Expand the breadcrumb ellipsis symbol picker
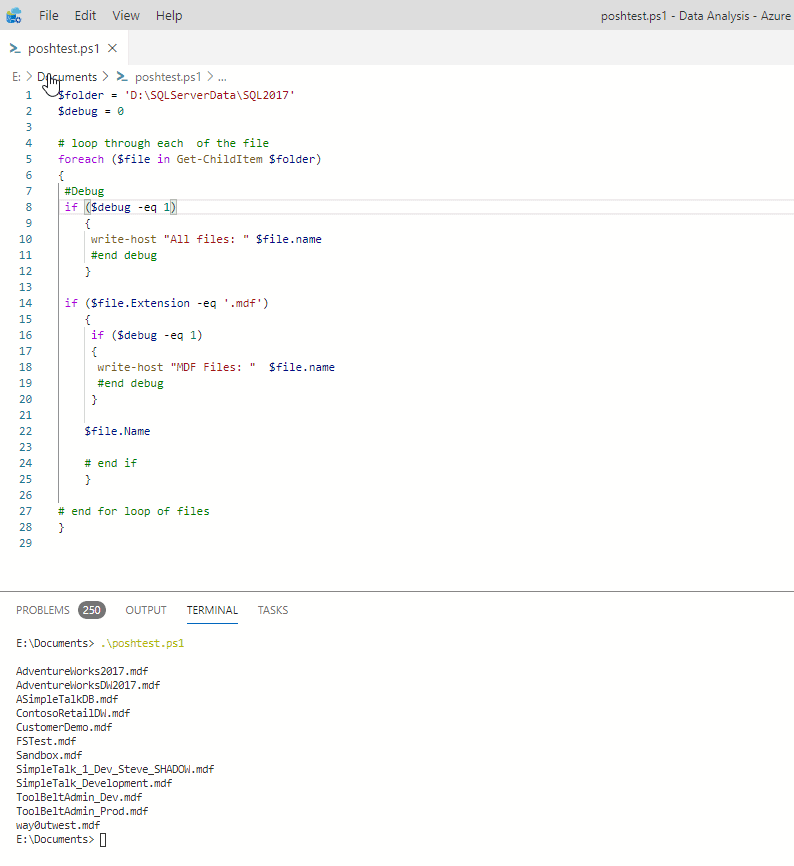794x866 pixels. (222, 77)
